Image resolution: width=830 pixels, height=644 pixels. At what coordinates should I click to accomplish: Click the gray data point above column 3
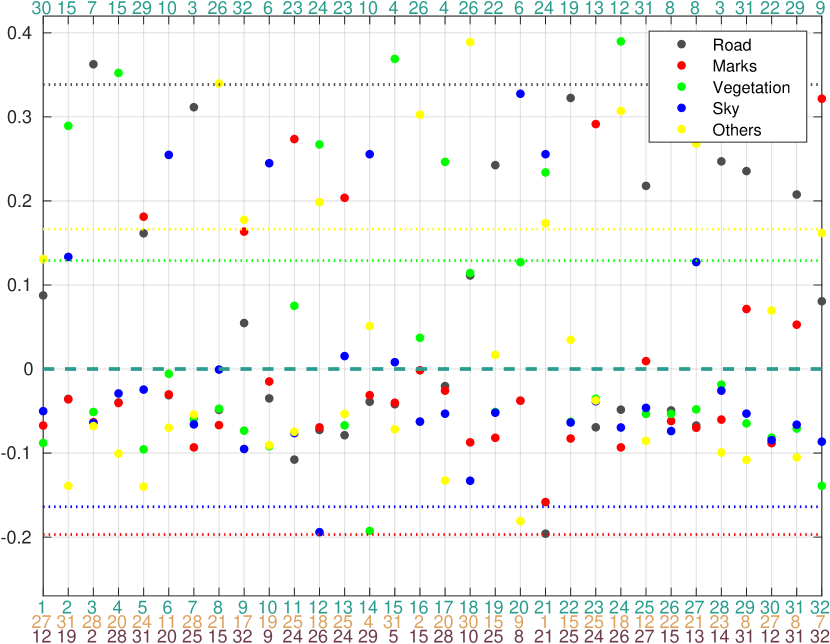coord(93,64)
